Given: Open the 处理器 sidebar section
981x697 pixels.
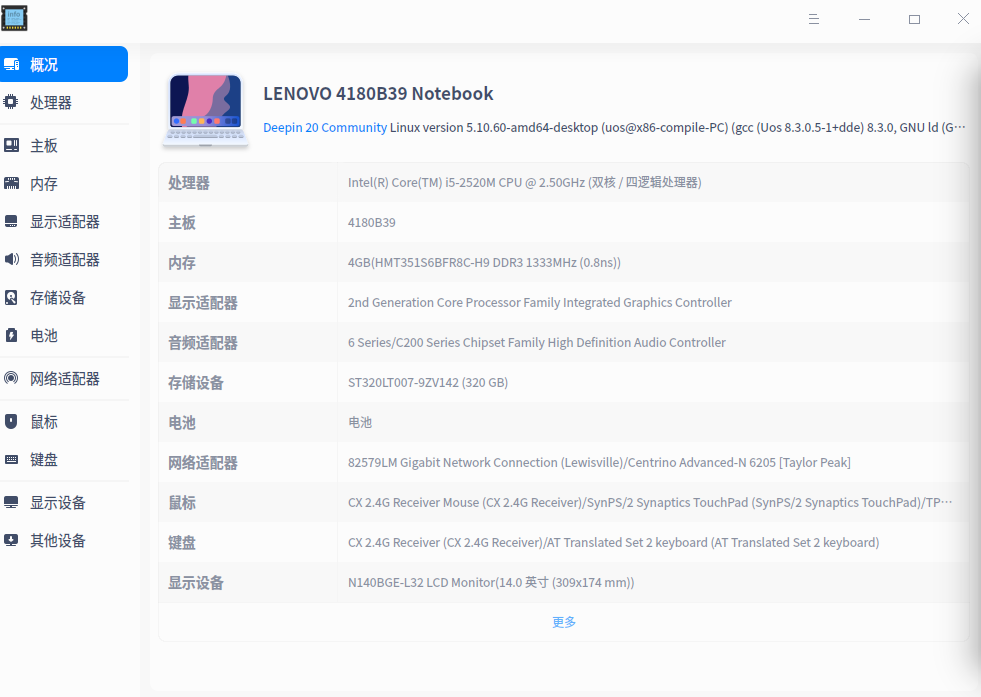Looking at the screenshot, I should click(x=64, y=102).
